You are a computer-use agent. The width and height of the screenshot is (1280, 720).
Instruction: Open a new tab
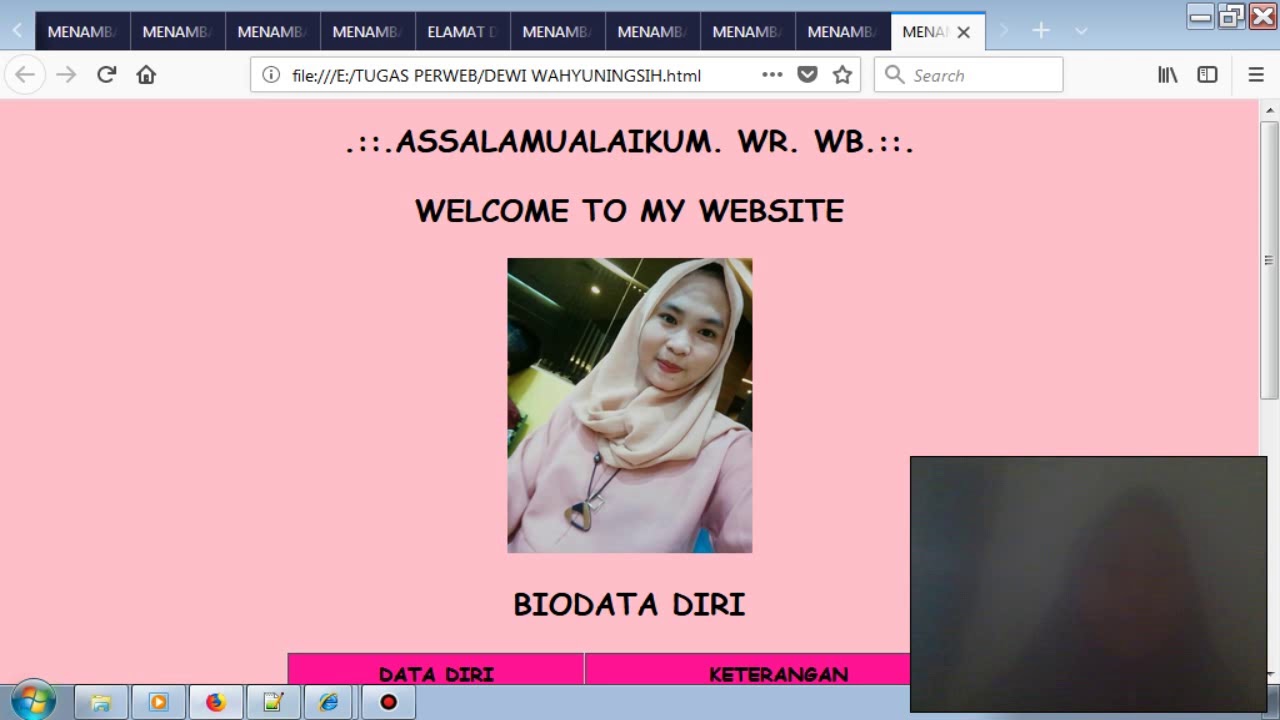click(x=1041, y=31)
